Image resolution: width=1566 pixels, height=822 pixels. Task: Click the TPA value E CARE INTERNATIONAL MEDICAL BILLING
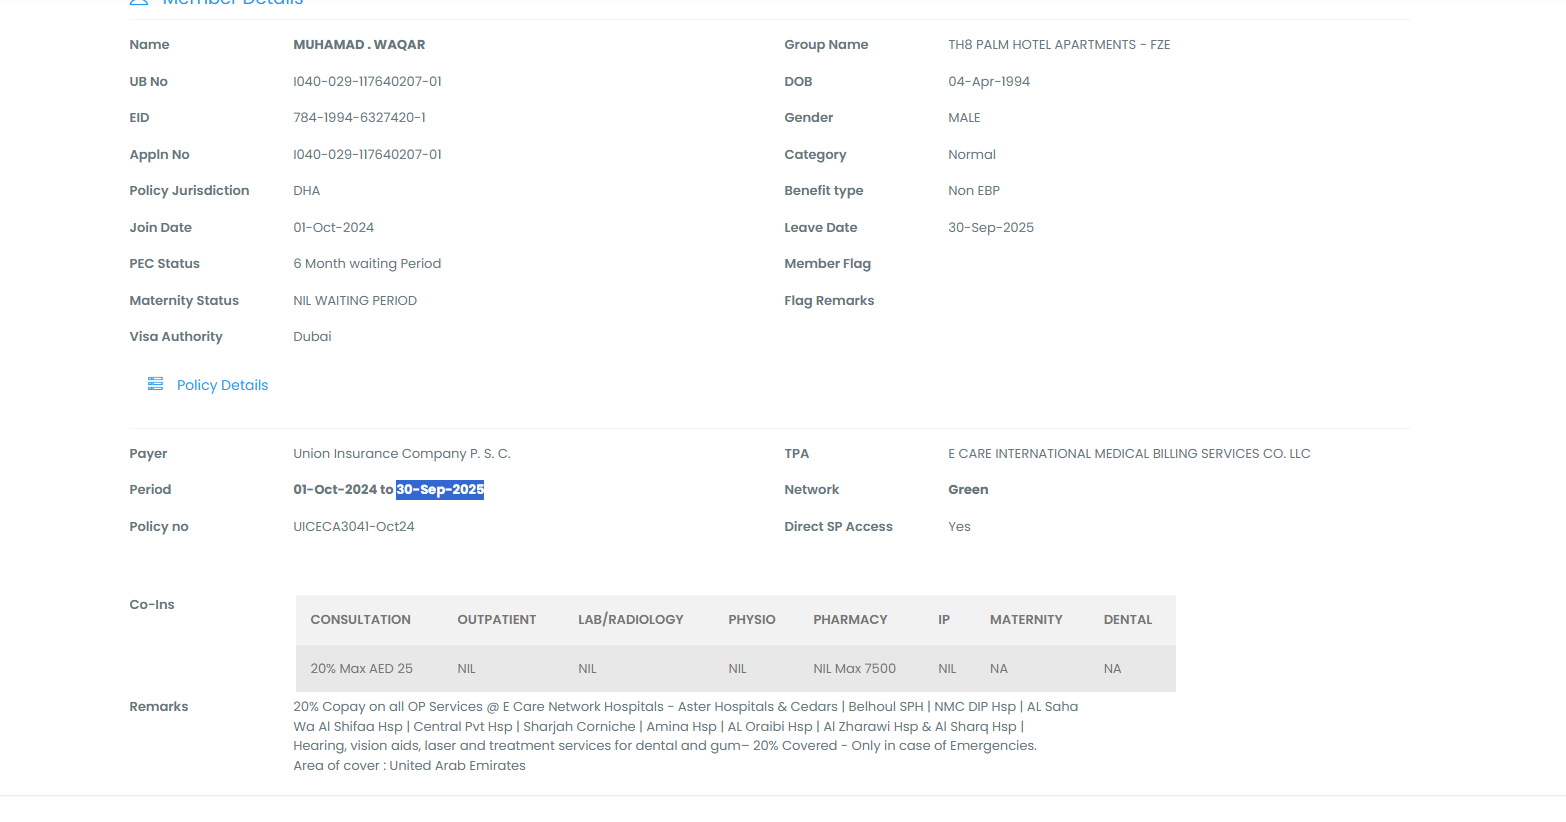tap(1129, 454)
